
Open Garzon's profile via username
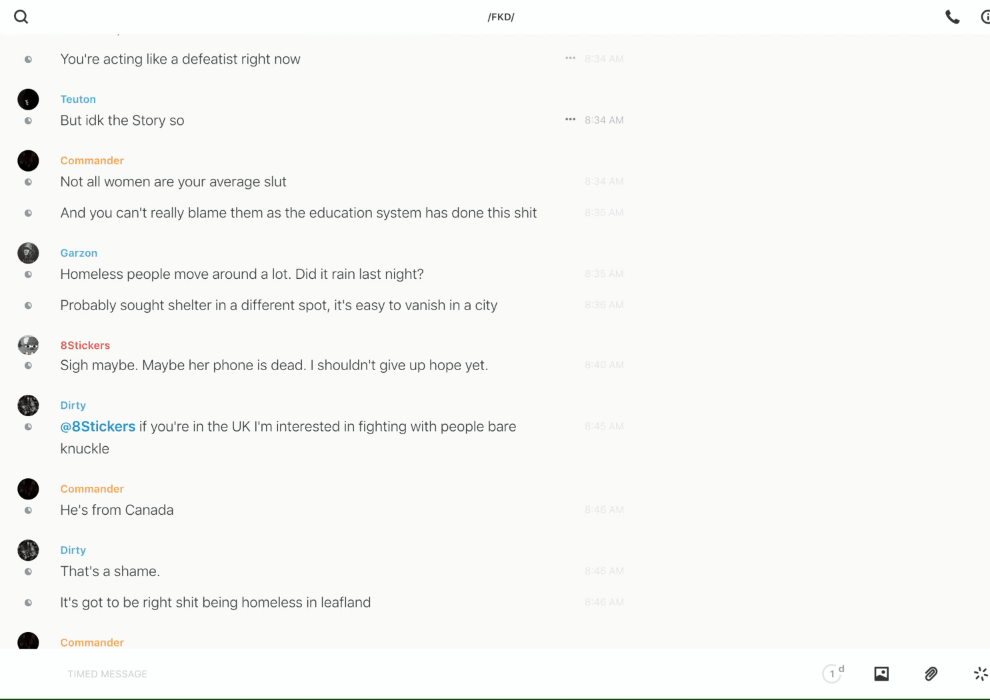pyautogui.click(x=79, y=253)
